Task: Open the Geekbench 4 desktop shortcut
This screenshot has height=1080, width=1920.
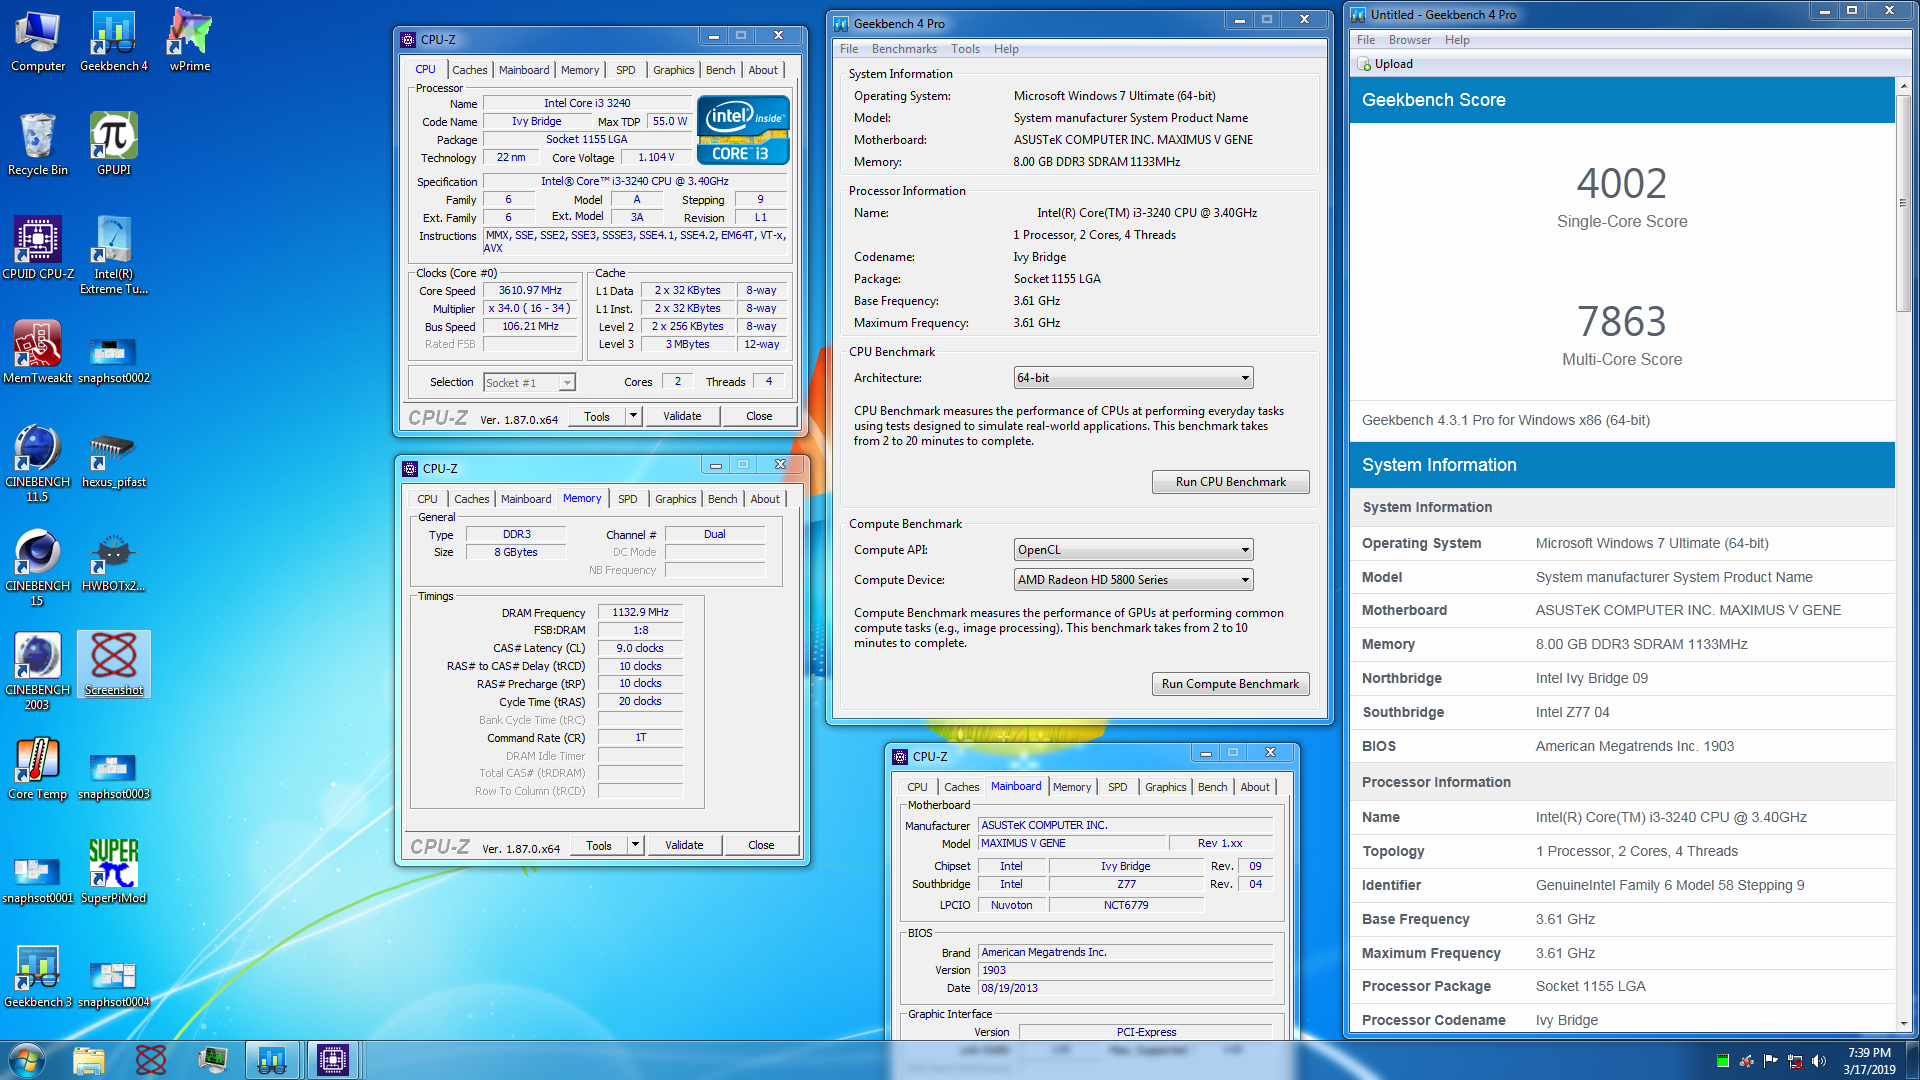Action: coord(114,42)
